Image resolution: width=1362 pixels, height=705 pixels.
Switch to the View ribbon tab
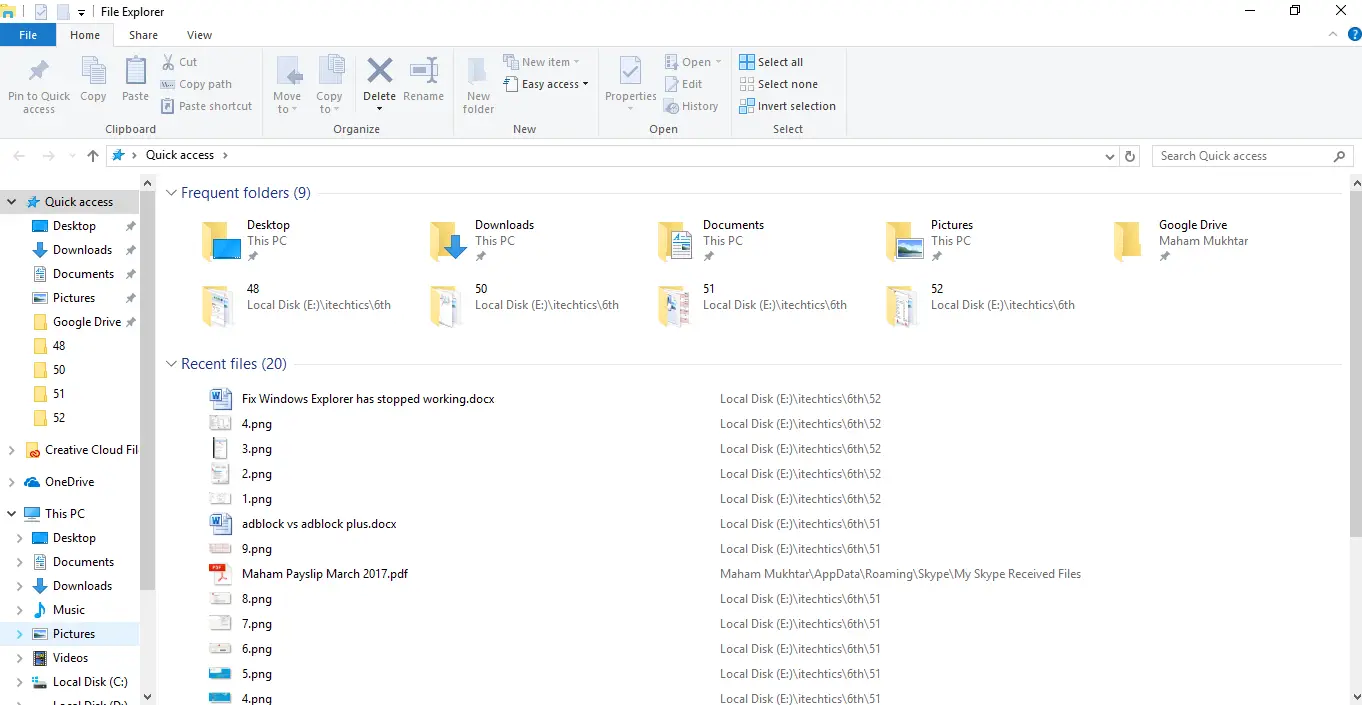[x=198, y=34]
